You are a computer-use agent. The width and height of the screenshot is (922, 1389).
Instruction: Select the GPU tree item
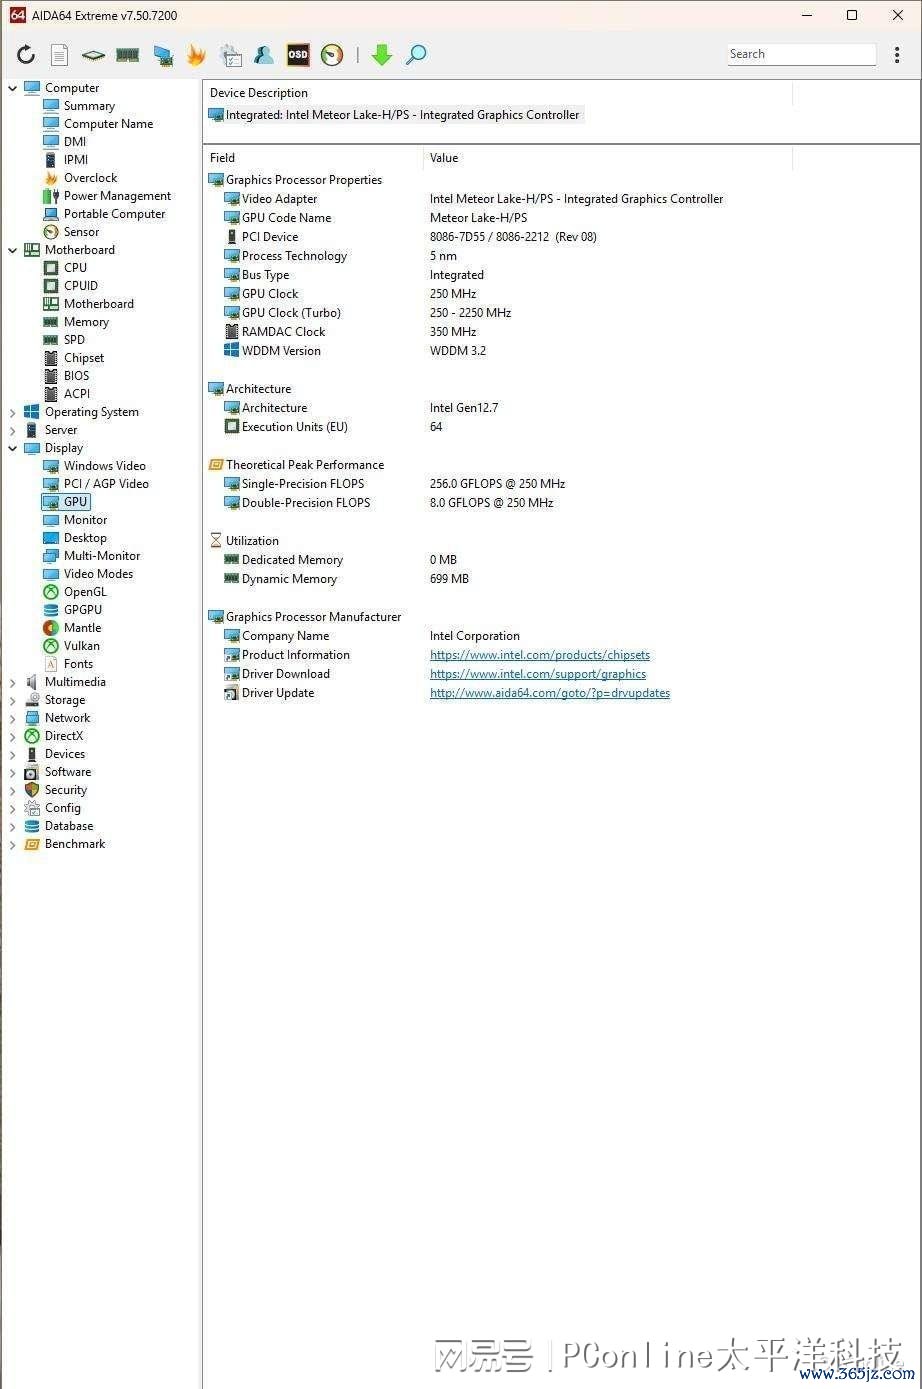pyautogui.click(x=76, y=502)
